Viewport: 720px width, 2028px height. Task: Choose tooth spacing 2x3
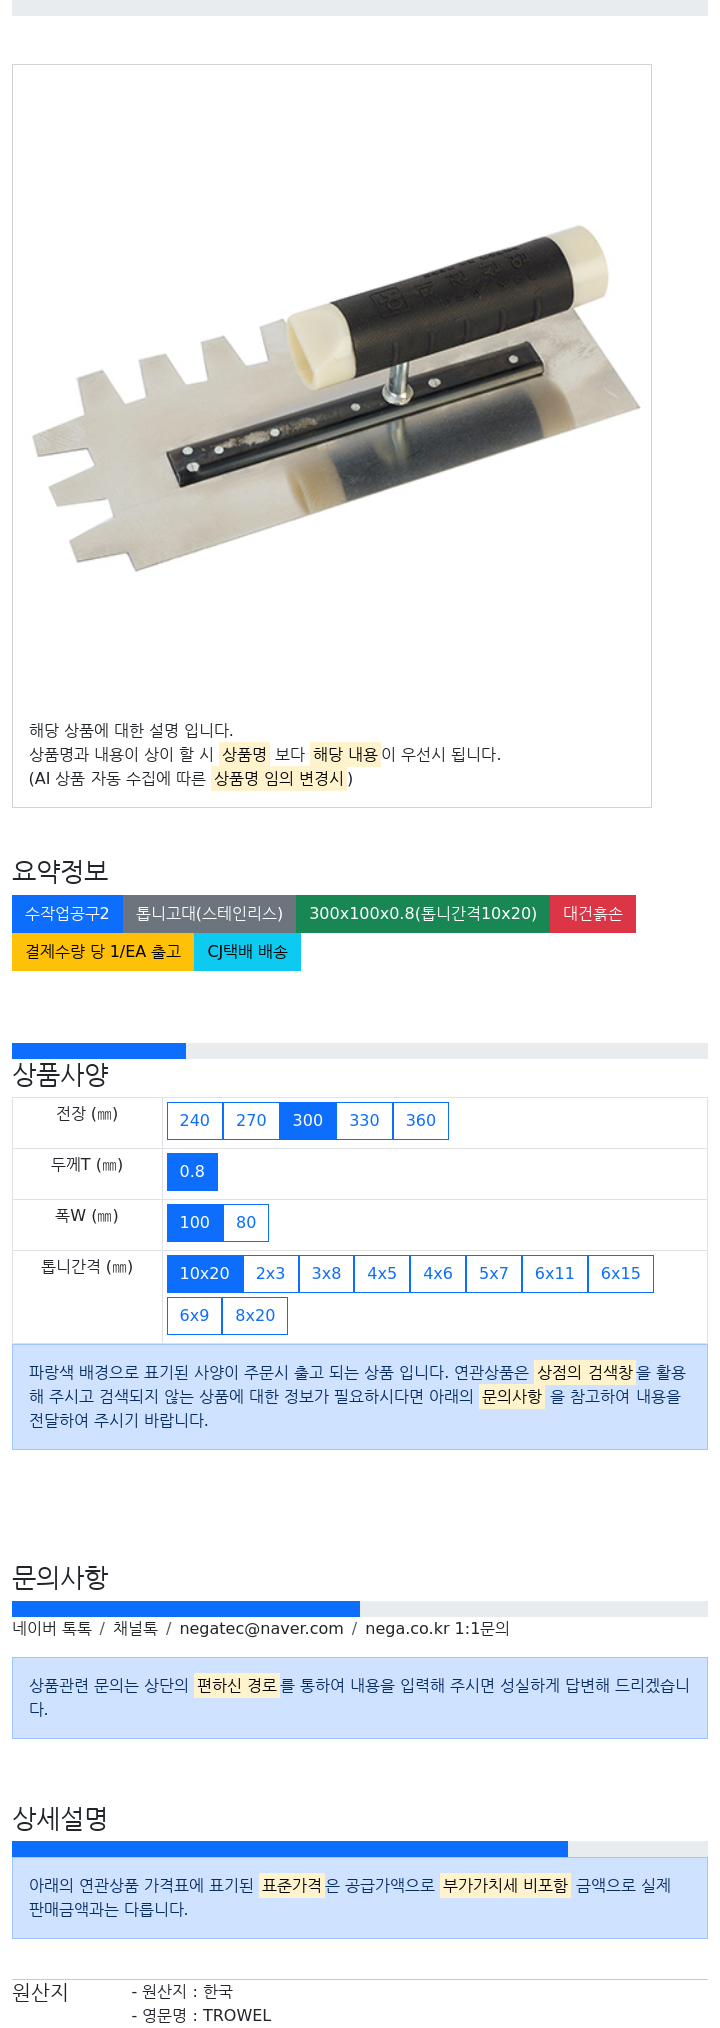click(270, 1273)
